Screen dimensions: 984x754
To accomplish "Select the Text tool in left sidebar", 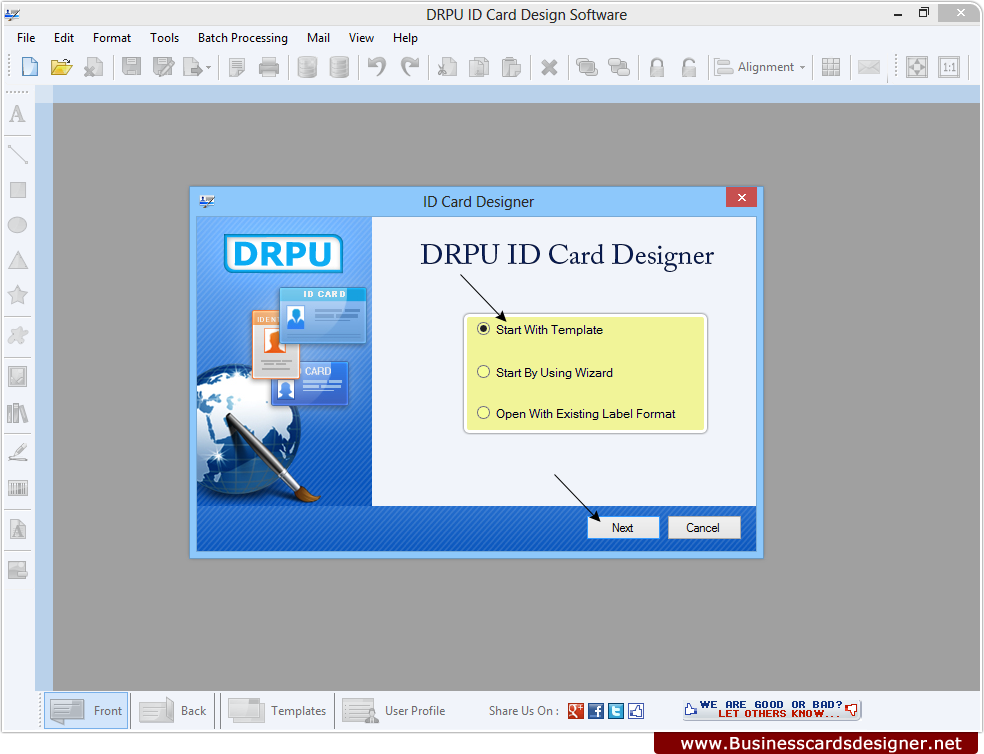I will [x=18, y=114].
